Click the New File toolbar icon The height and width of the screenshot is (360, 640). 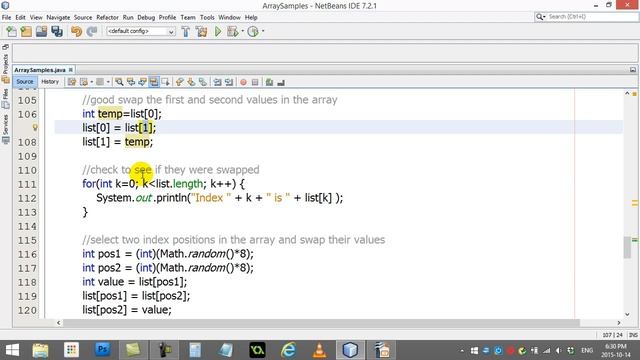[x=11, y=31]
